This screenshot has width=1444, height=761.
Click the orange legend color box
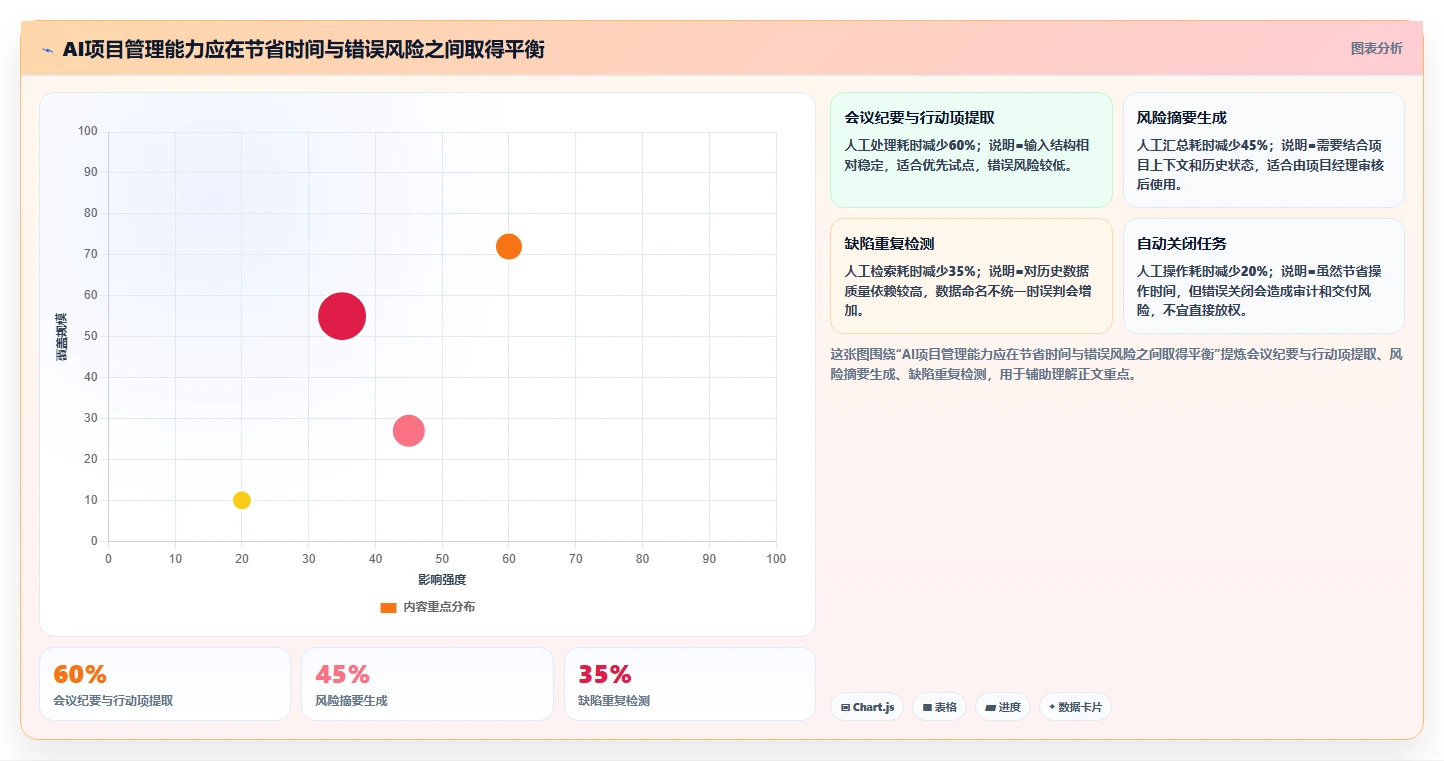click(x=388, y=607)
